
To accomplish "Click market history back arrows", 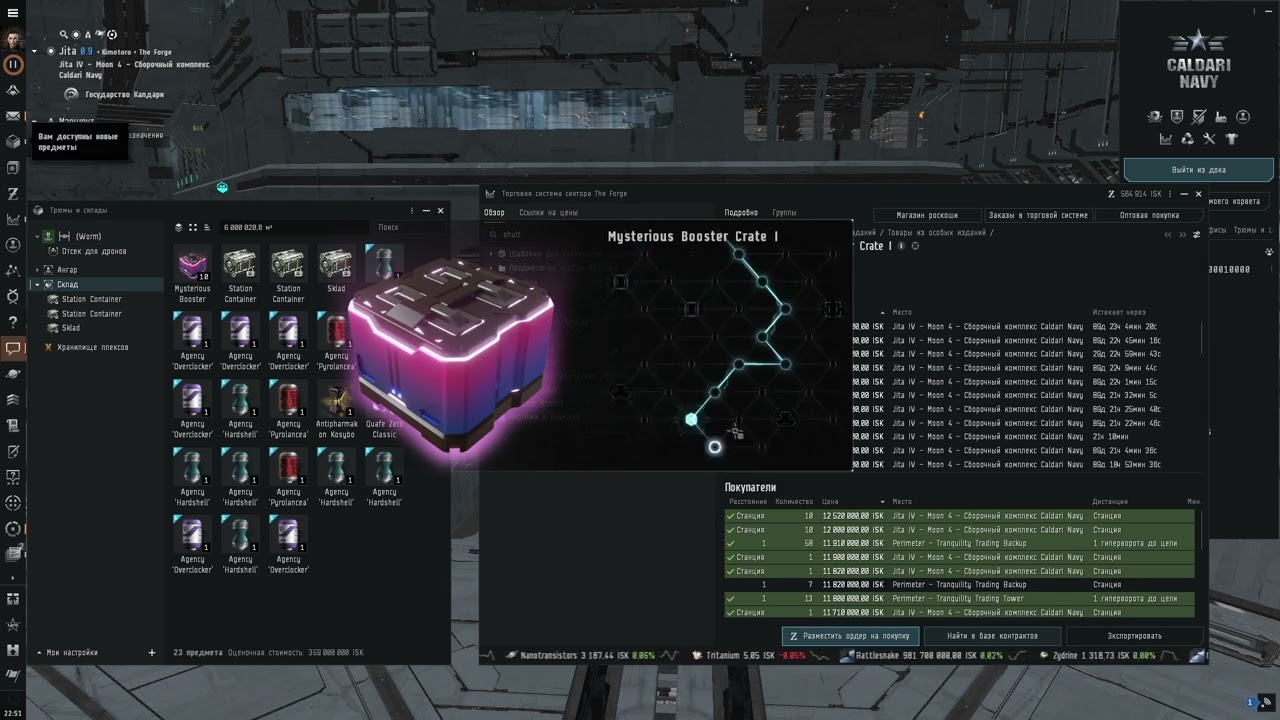I will (1167, 234).
